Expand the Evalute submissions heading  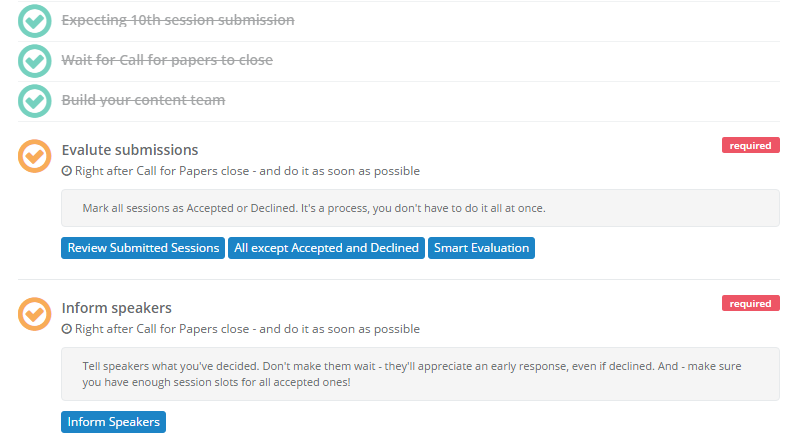(x=130, y=150)
